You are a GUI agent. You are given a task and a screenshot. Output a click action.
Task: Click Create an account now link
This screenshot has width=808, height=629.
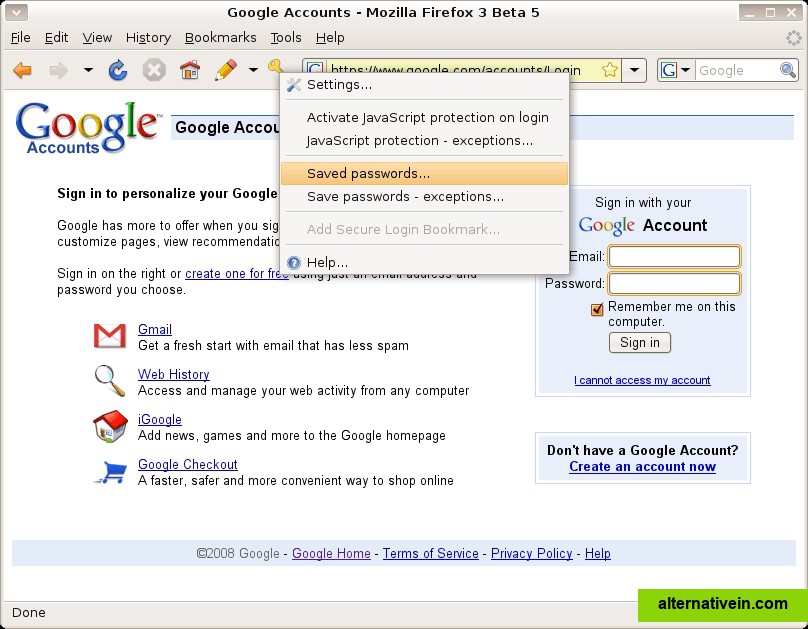(x=642, y=467)
